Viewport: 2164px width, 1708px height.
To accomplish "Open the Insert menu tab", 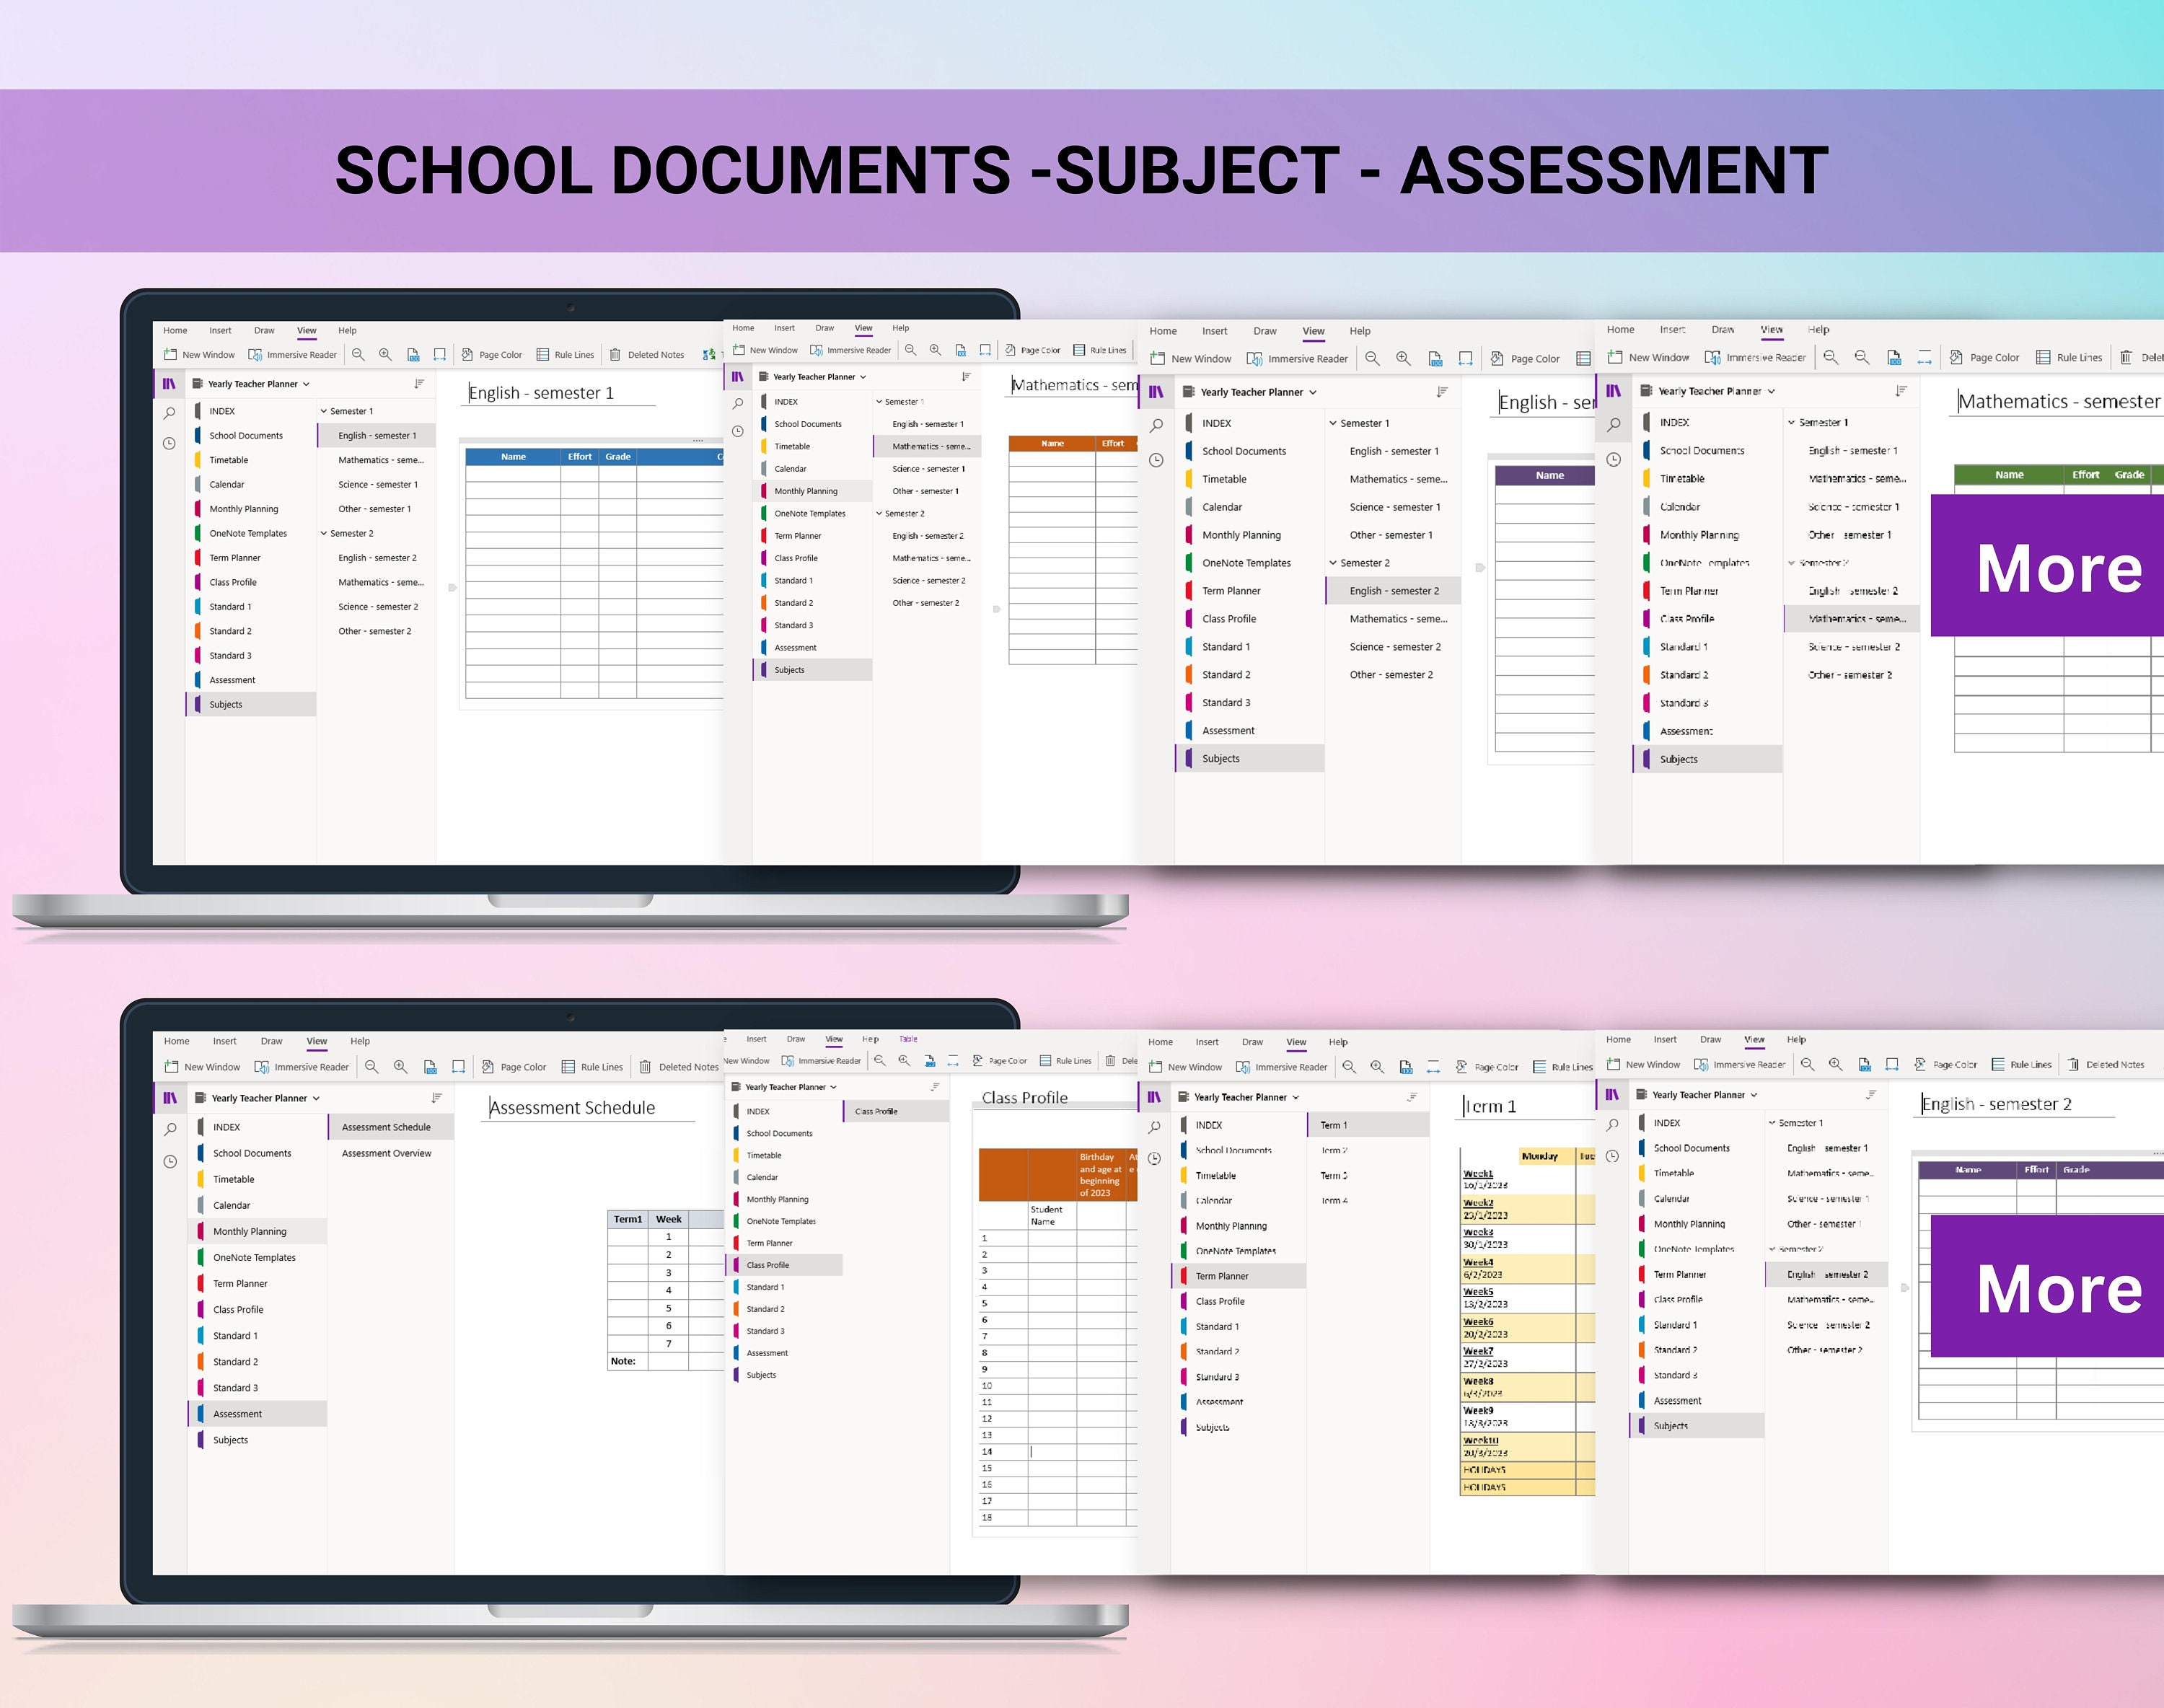I will pos(220,330).
